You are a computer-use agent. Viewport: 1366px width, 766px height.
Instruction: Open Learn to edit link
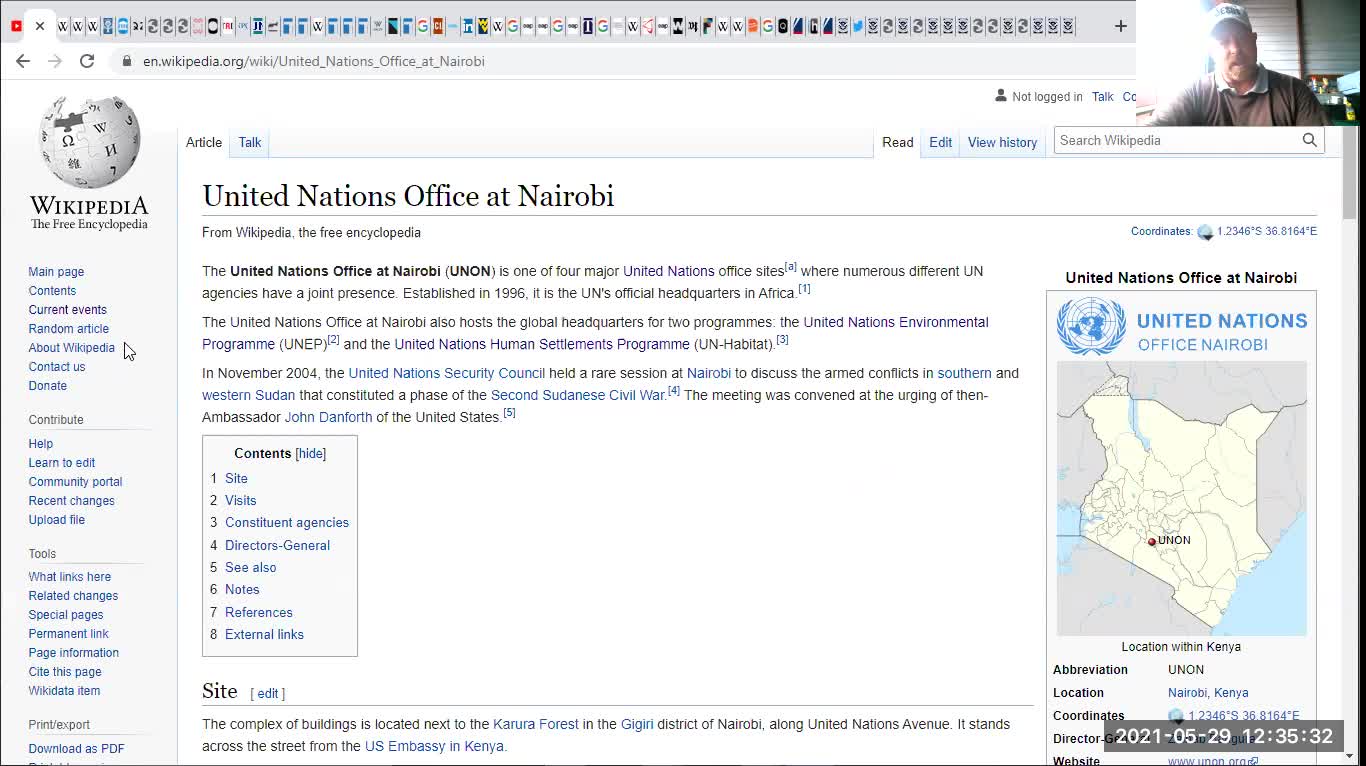[x=62, y=463]
